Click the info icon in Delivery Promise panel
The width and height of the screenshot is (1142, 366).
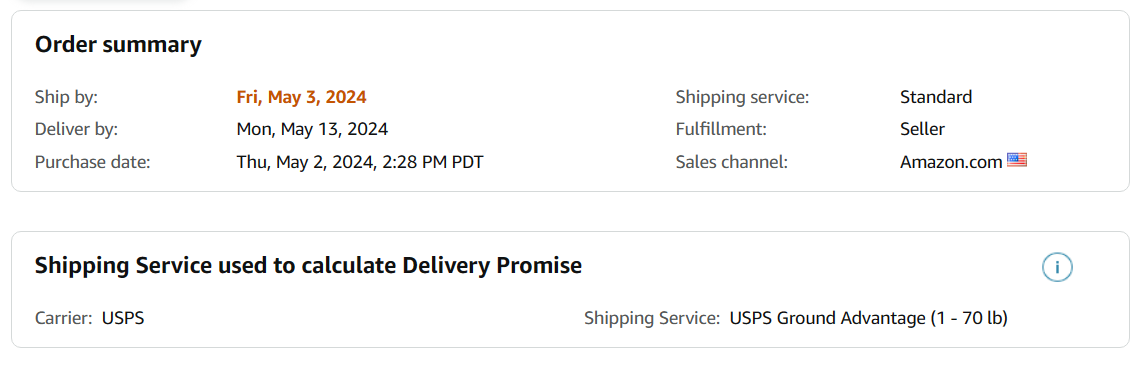coord(1057,268)
